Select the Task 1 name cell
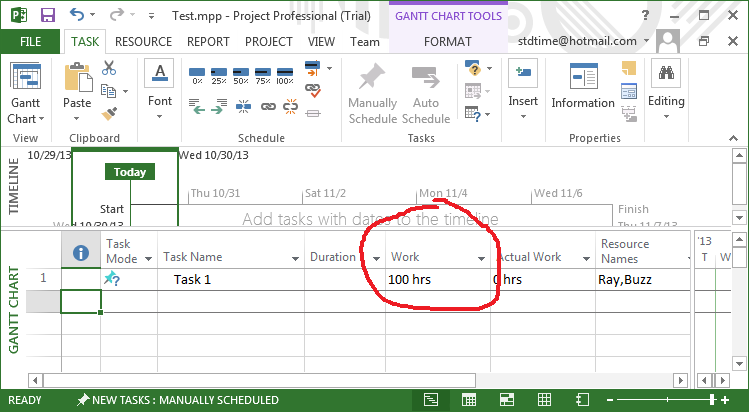 [231, 279]
